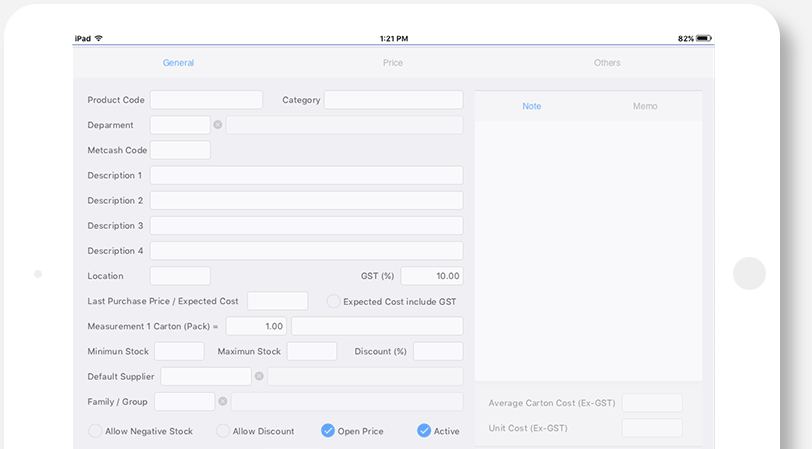Viewport: 812px width, 449px height.
Task: Focus the Description 1 field
Action: point(307,175)
